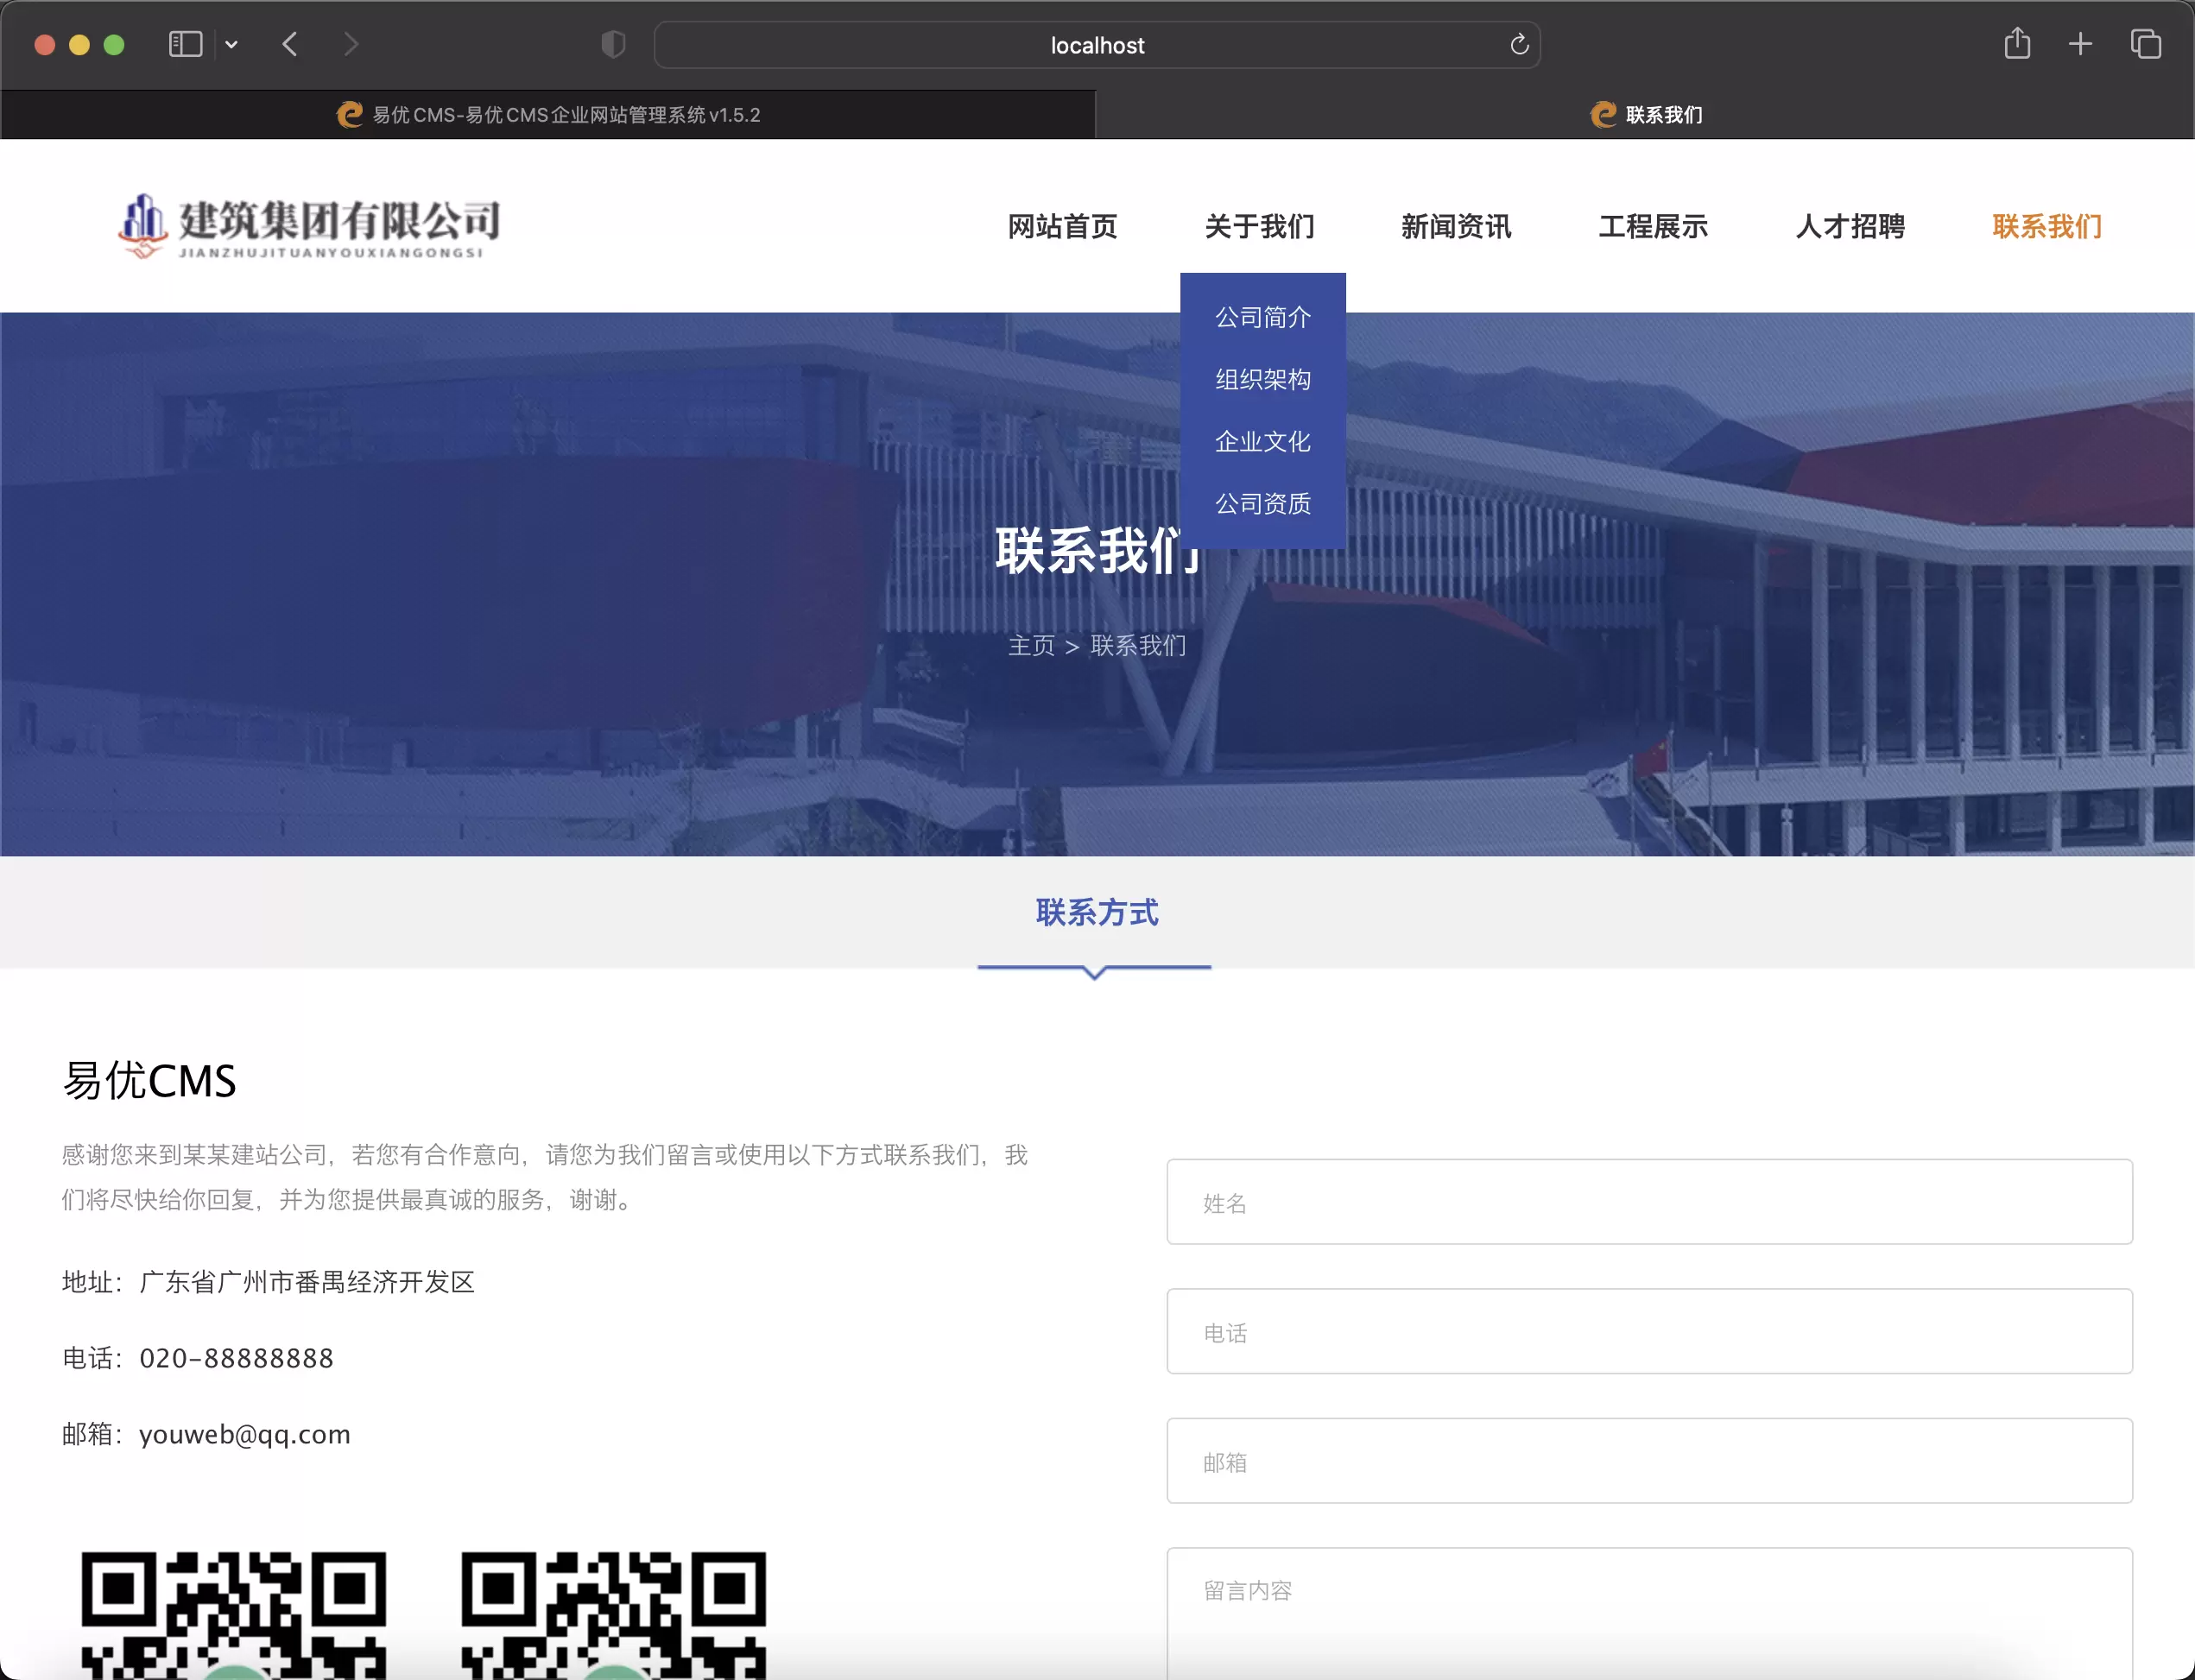Viewport: 2195px width, 1680px height.
Task: Go back with the back arrow
Action: 290,44
